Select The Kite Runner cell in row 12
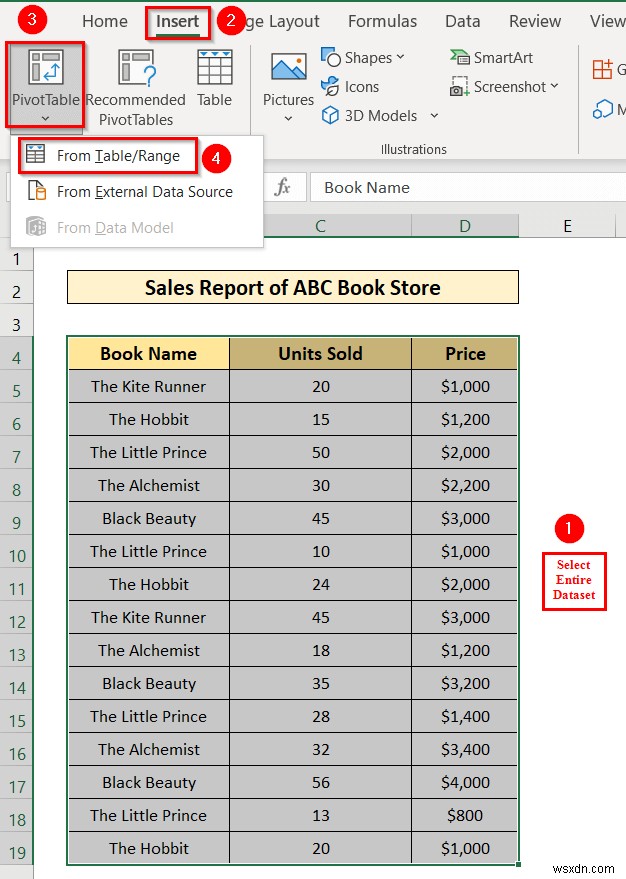The image size is (626, 879). click(x=149, y=617)
